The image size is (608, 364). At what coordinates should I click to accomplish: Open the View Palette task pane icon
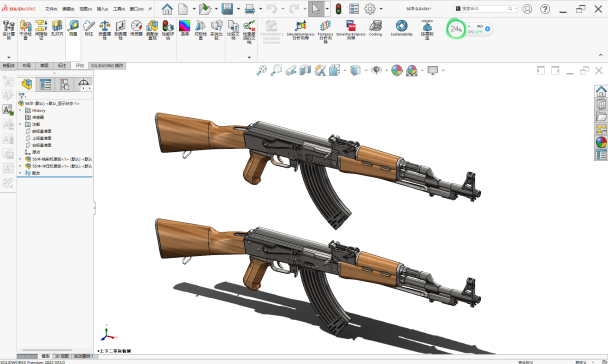pyautogui.click(x=601, y=129)
